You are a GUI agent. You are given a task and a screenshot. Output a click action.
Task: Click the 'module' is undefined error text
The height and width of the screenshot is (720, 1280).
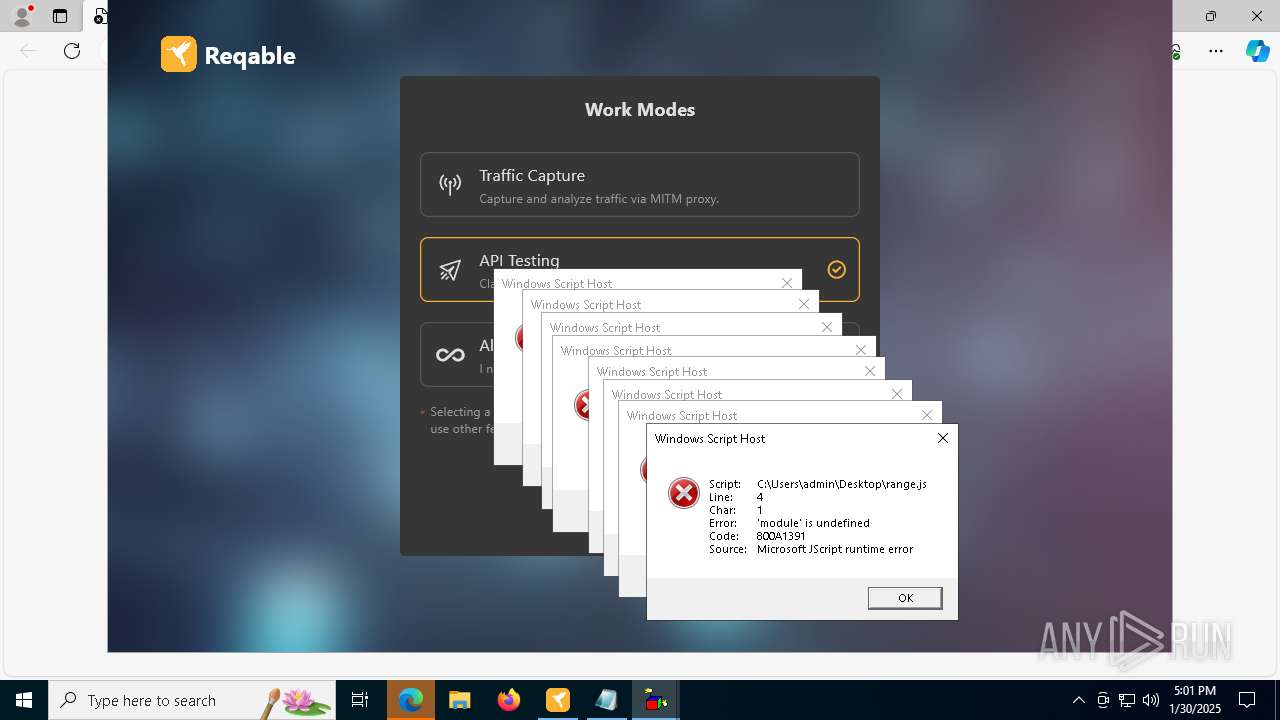(813, 523)
